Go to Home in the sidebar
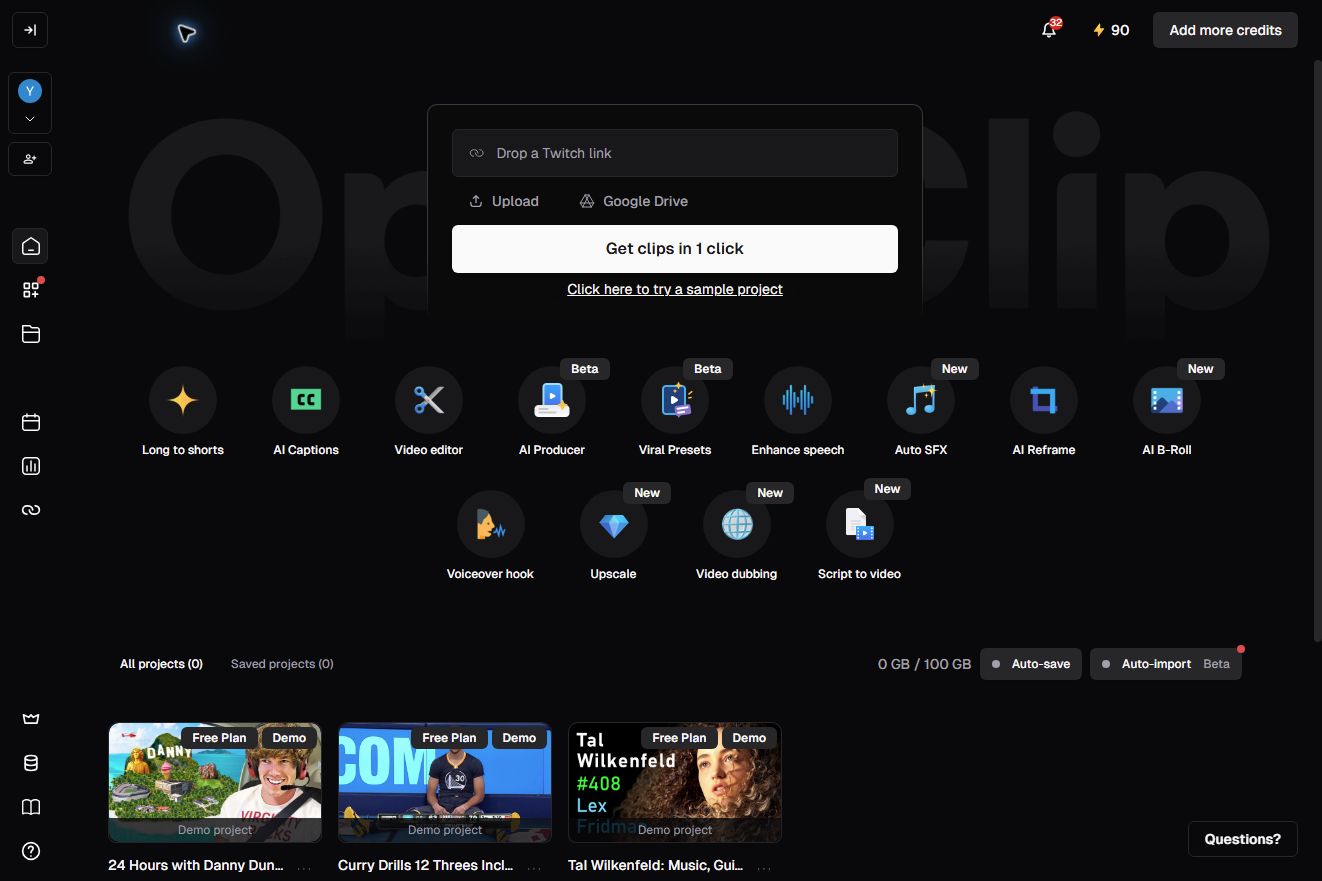Image resolution: width=1322 pixels, height=881 pixels. click(31, 246)
